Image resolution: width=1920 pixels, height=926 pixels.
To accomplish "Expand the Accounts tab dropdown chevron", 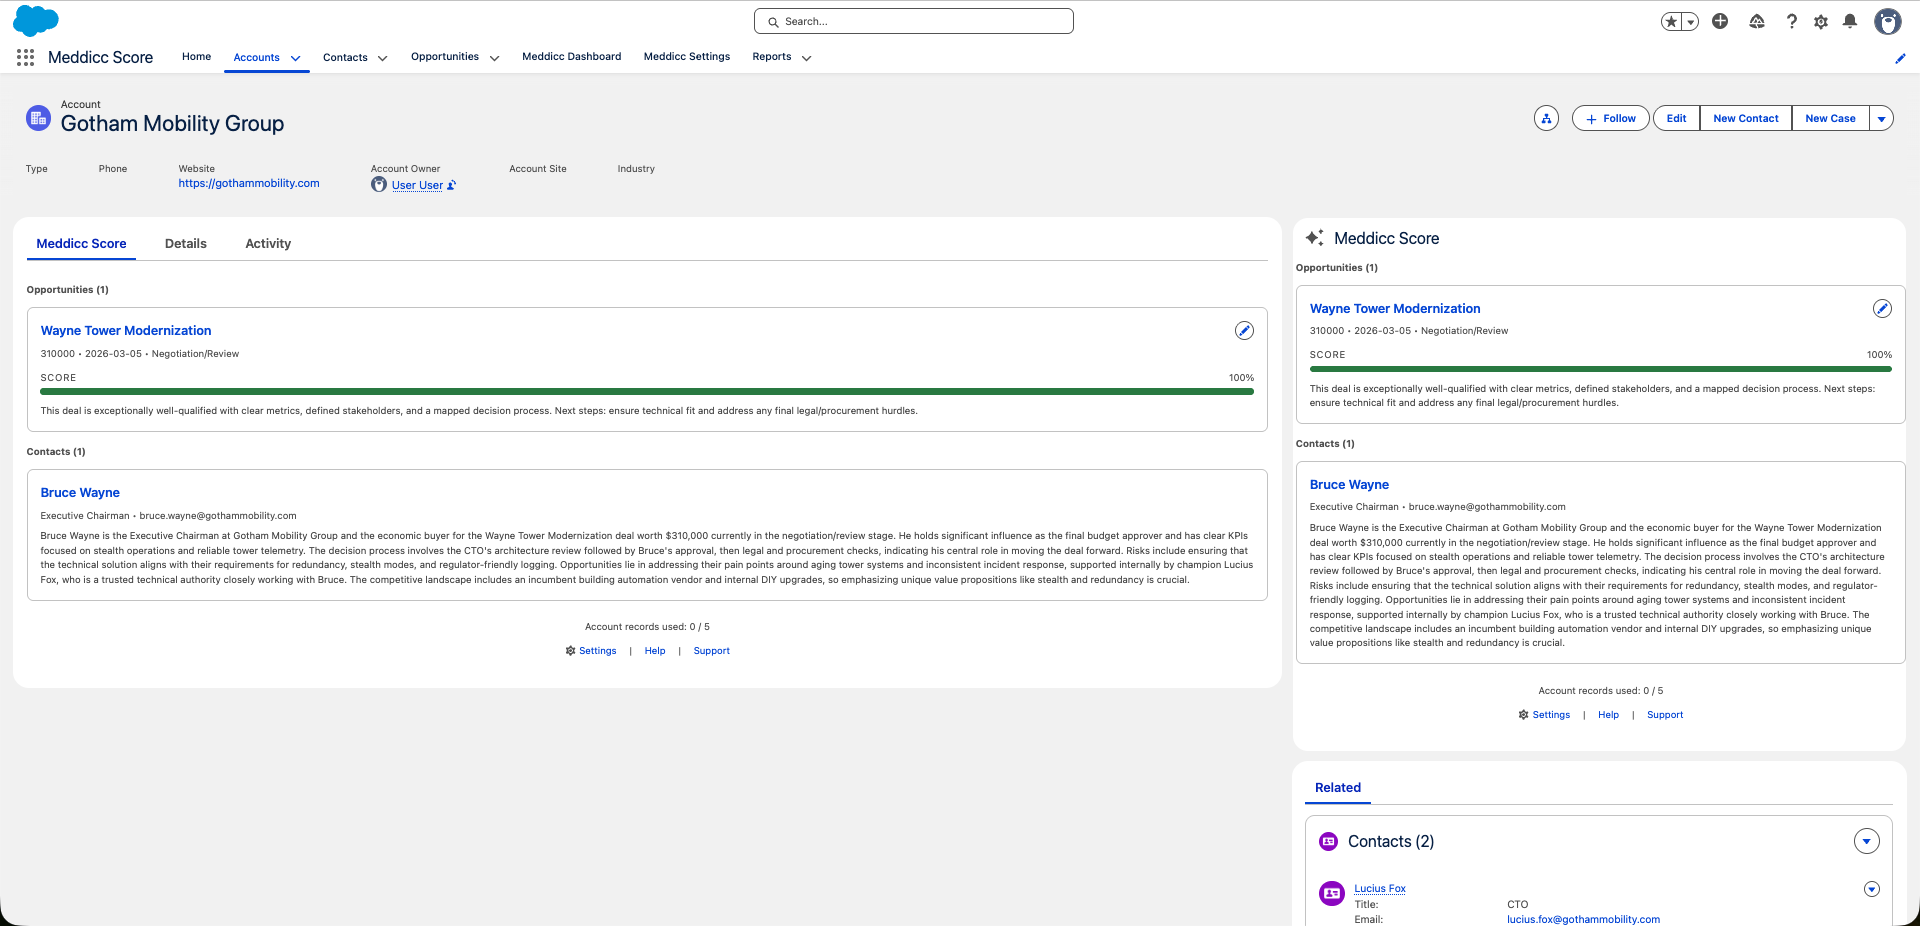I will tap(295, 58).
